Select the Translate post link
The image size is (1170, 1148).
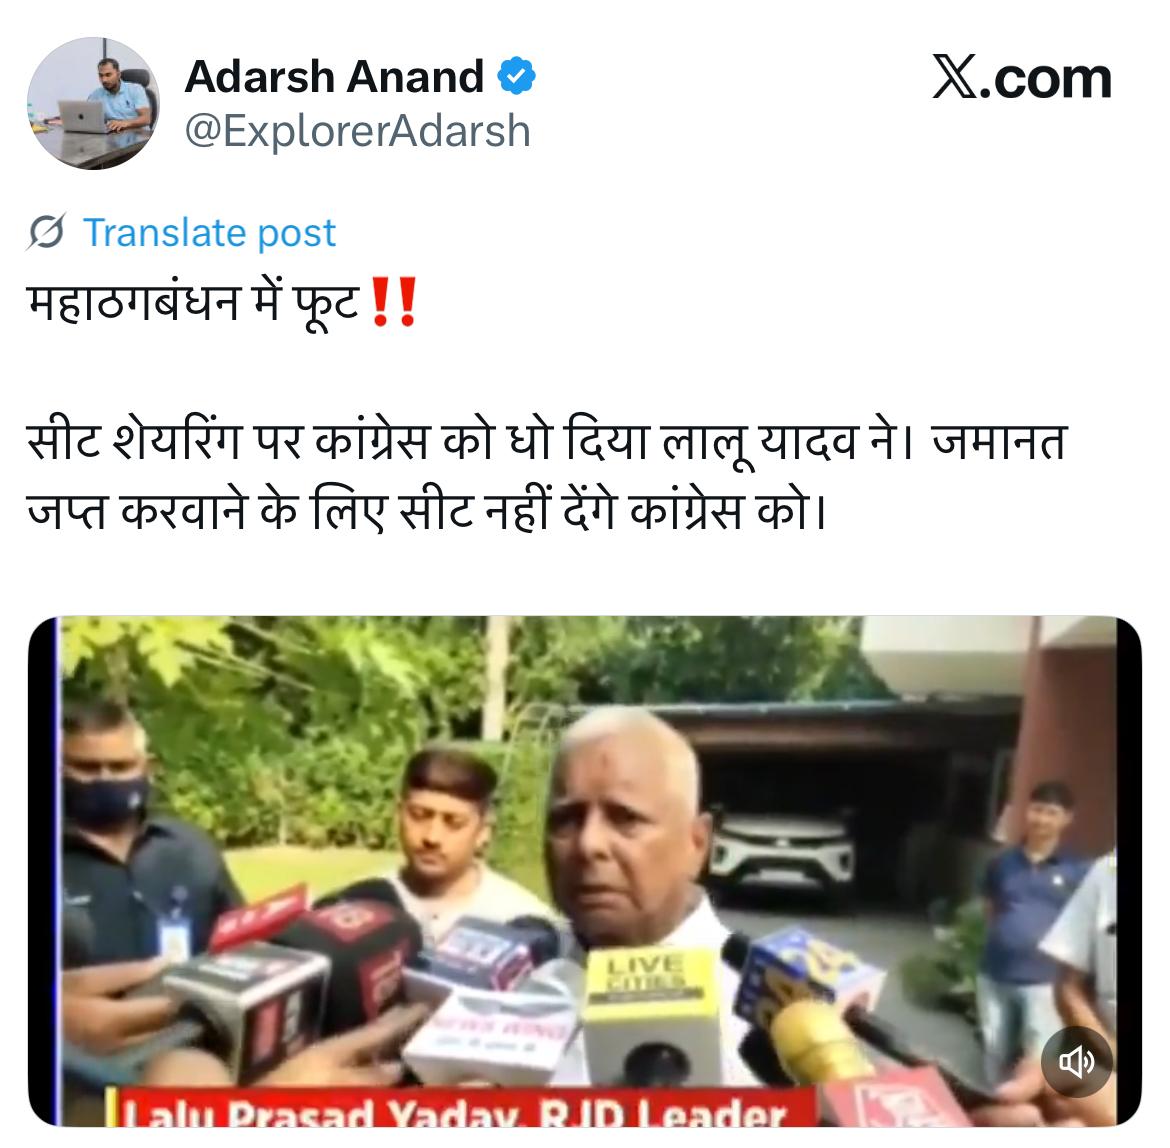click(210, 233)
